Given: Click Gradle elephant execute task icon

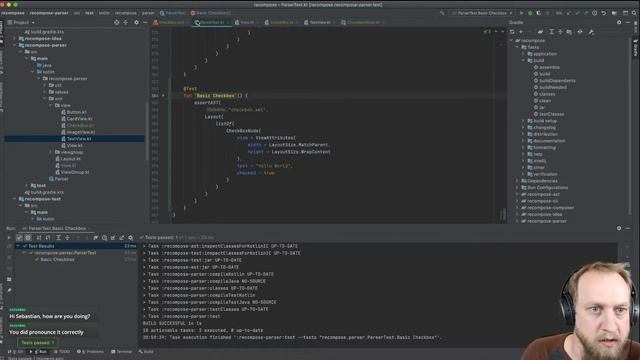Looking at the screenshot, I should (540, 32).
